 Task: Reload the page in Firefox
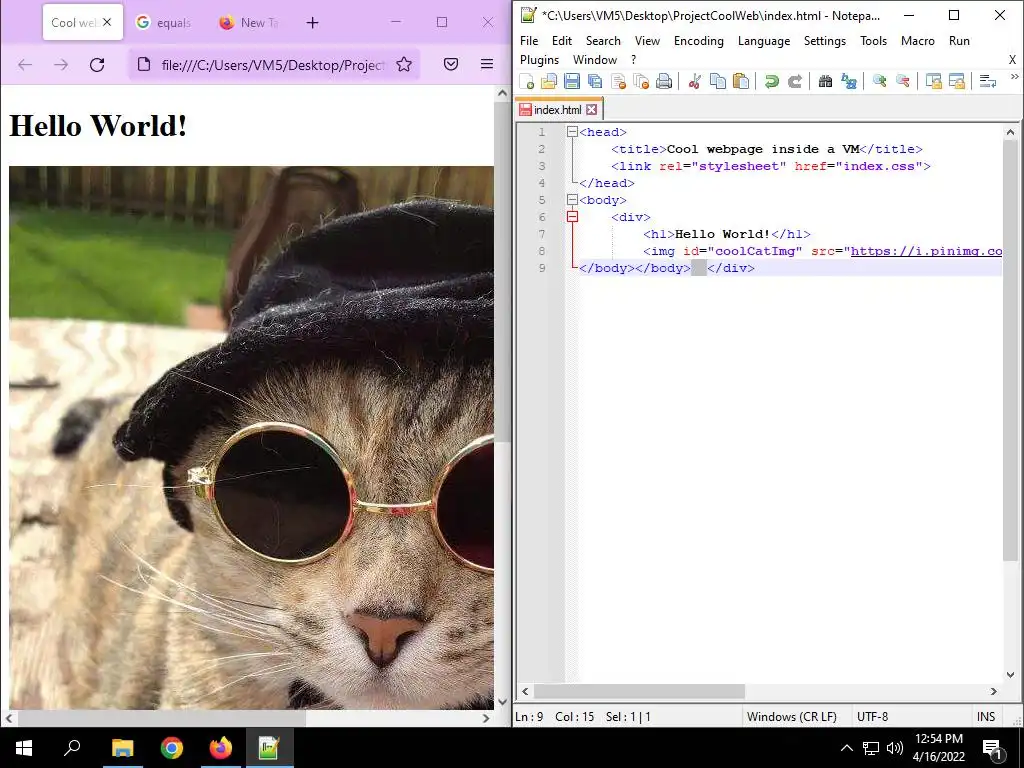(x=97, y=64)
